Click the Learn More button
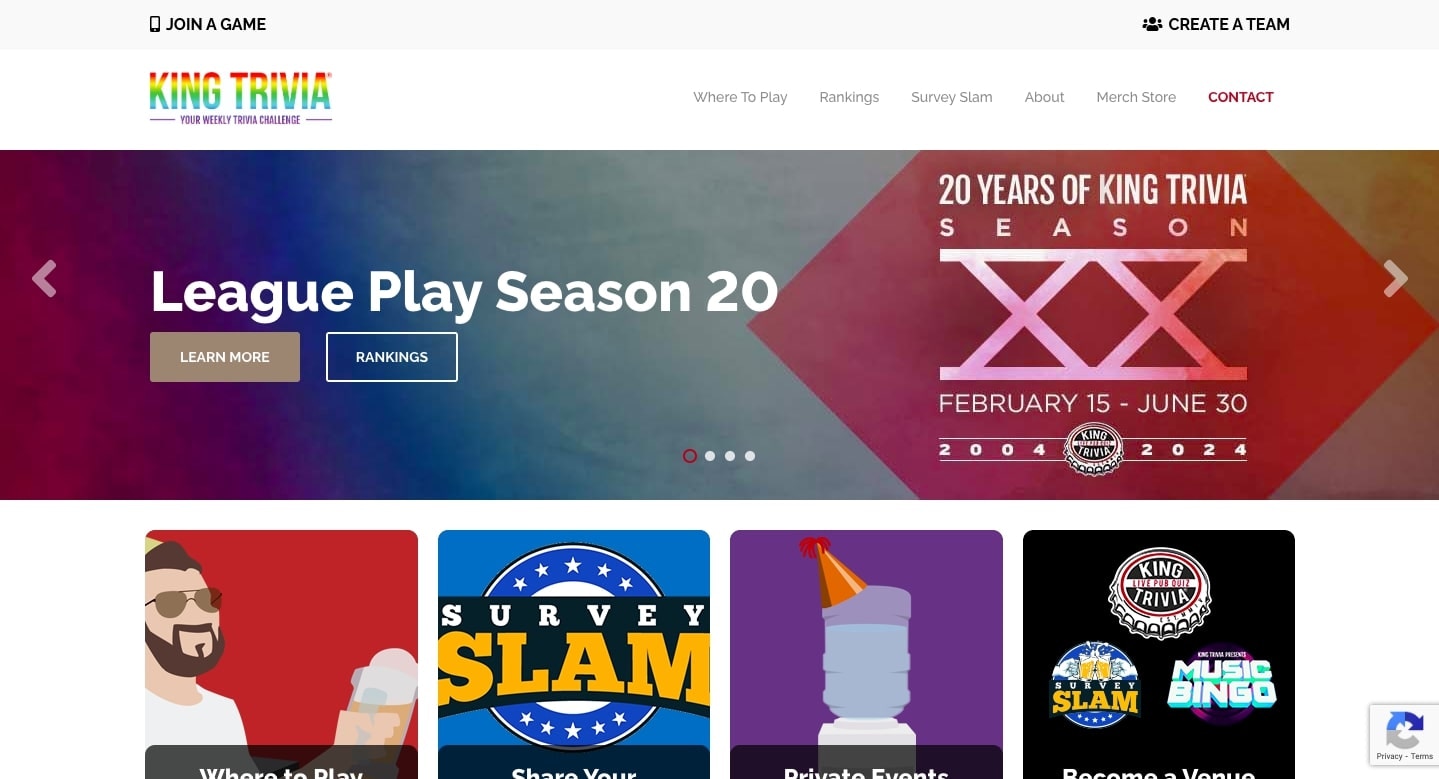 225,357
